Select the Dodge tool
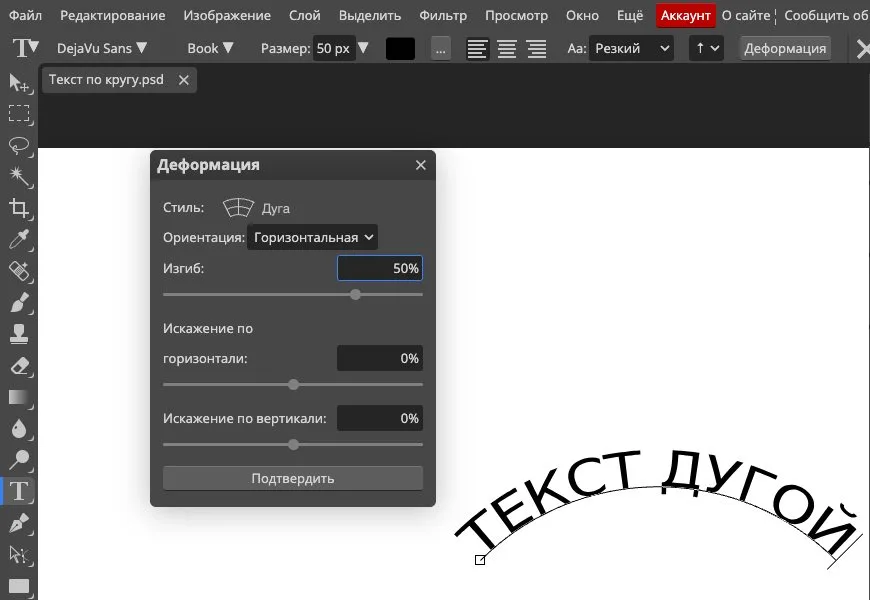Image resolution: width=870 pixels, height=600 pixels. coord(19,460)
